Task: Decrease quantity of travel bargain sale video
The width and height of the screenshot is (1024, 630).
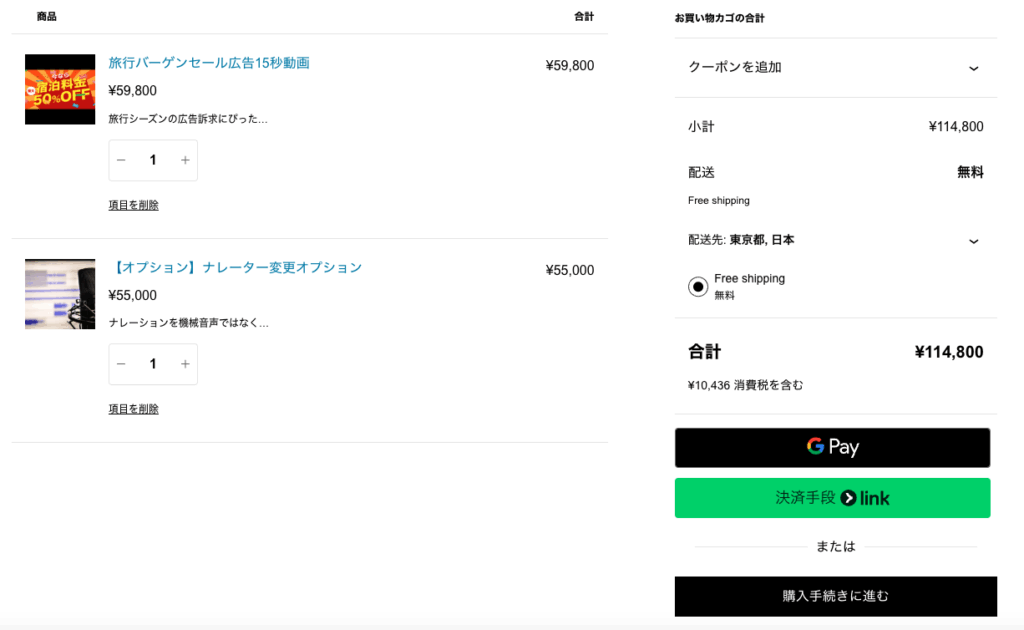Action: point(121,160)
